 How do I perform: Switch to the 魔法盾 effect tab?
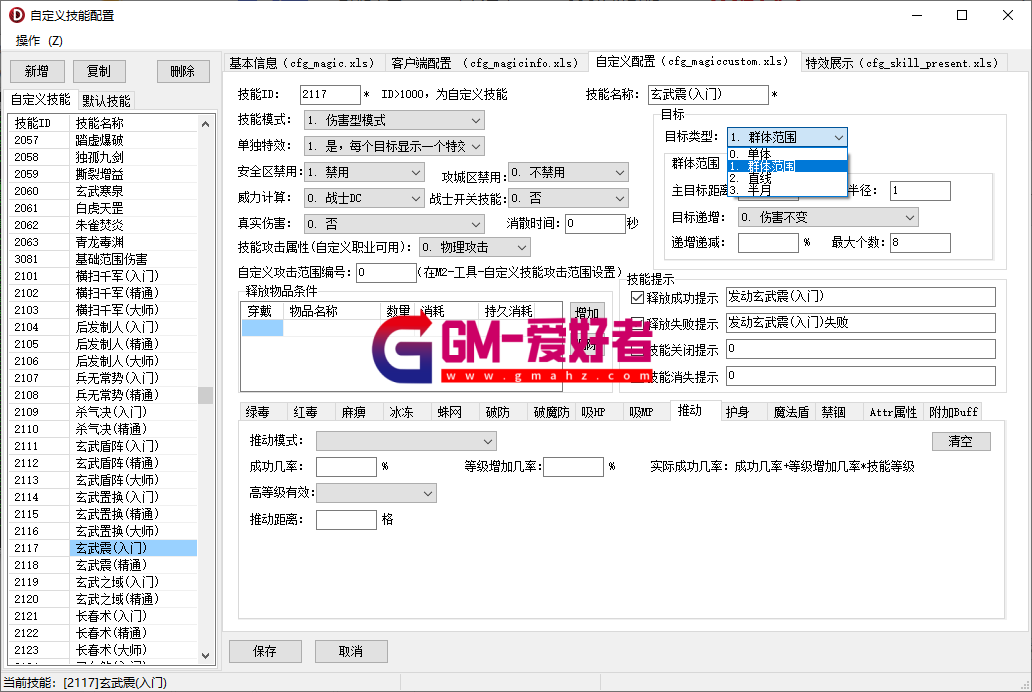pyautogui.click(x=791, y=412)
